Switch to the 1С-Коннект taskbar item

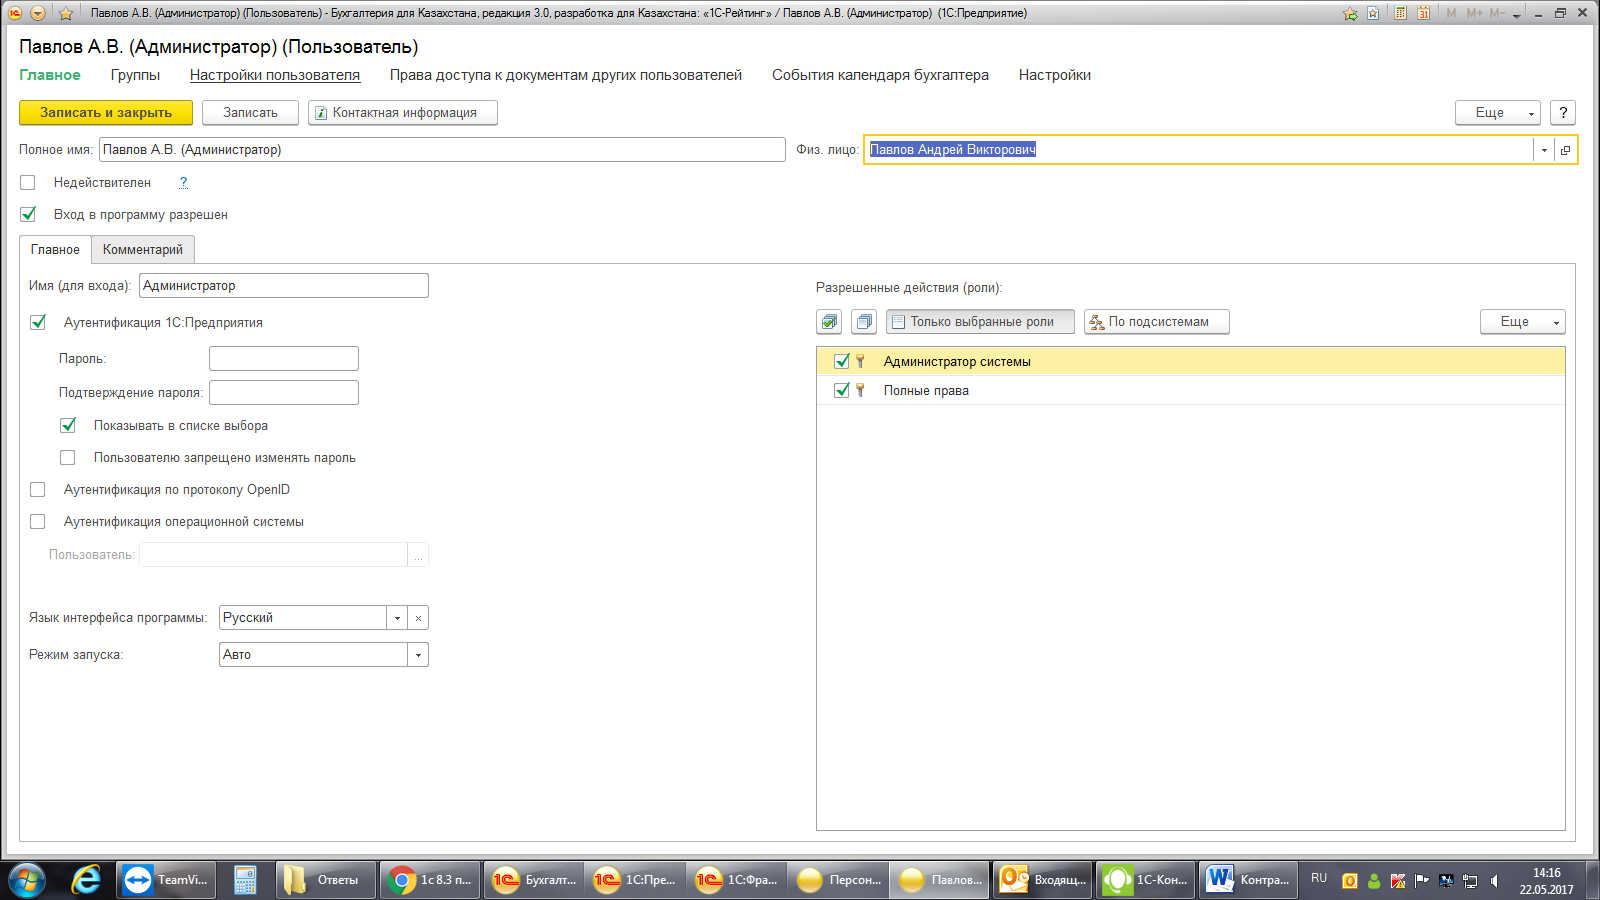pyautogui.click(x=1146, y=880)
